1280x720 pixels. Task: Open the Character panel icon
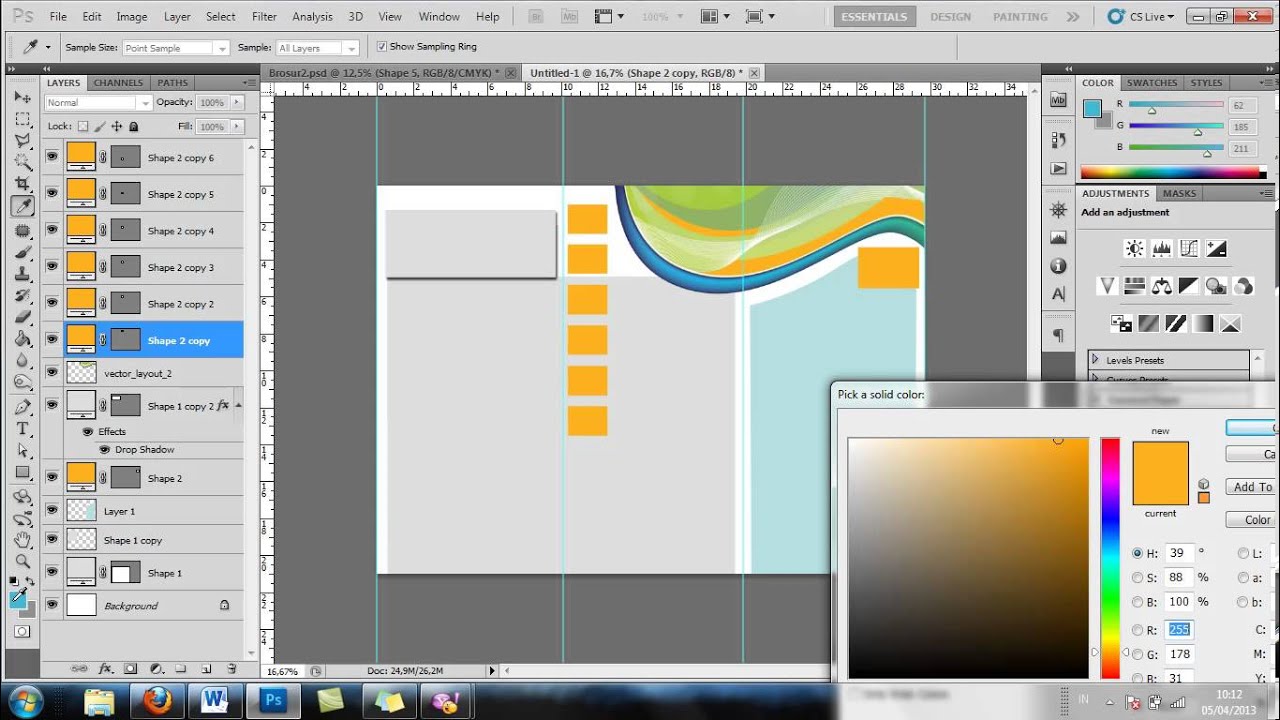1059,294
